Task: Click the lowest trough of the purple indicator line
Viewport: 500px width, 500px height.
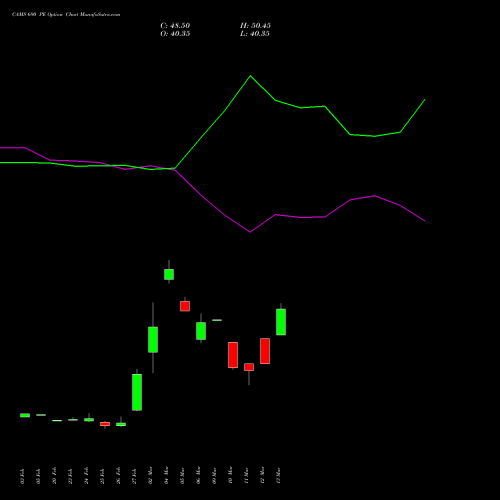Action: (250, 232)
